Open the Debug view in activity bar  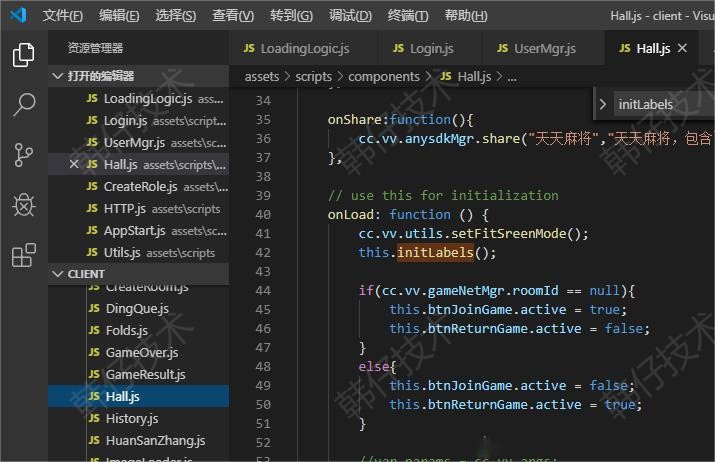coord(23,205)
